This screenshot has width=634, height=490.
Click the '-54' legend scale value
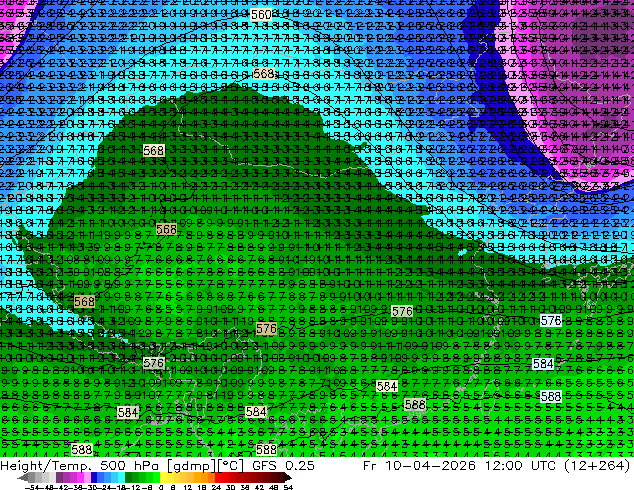point(32,487)
